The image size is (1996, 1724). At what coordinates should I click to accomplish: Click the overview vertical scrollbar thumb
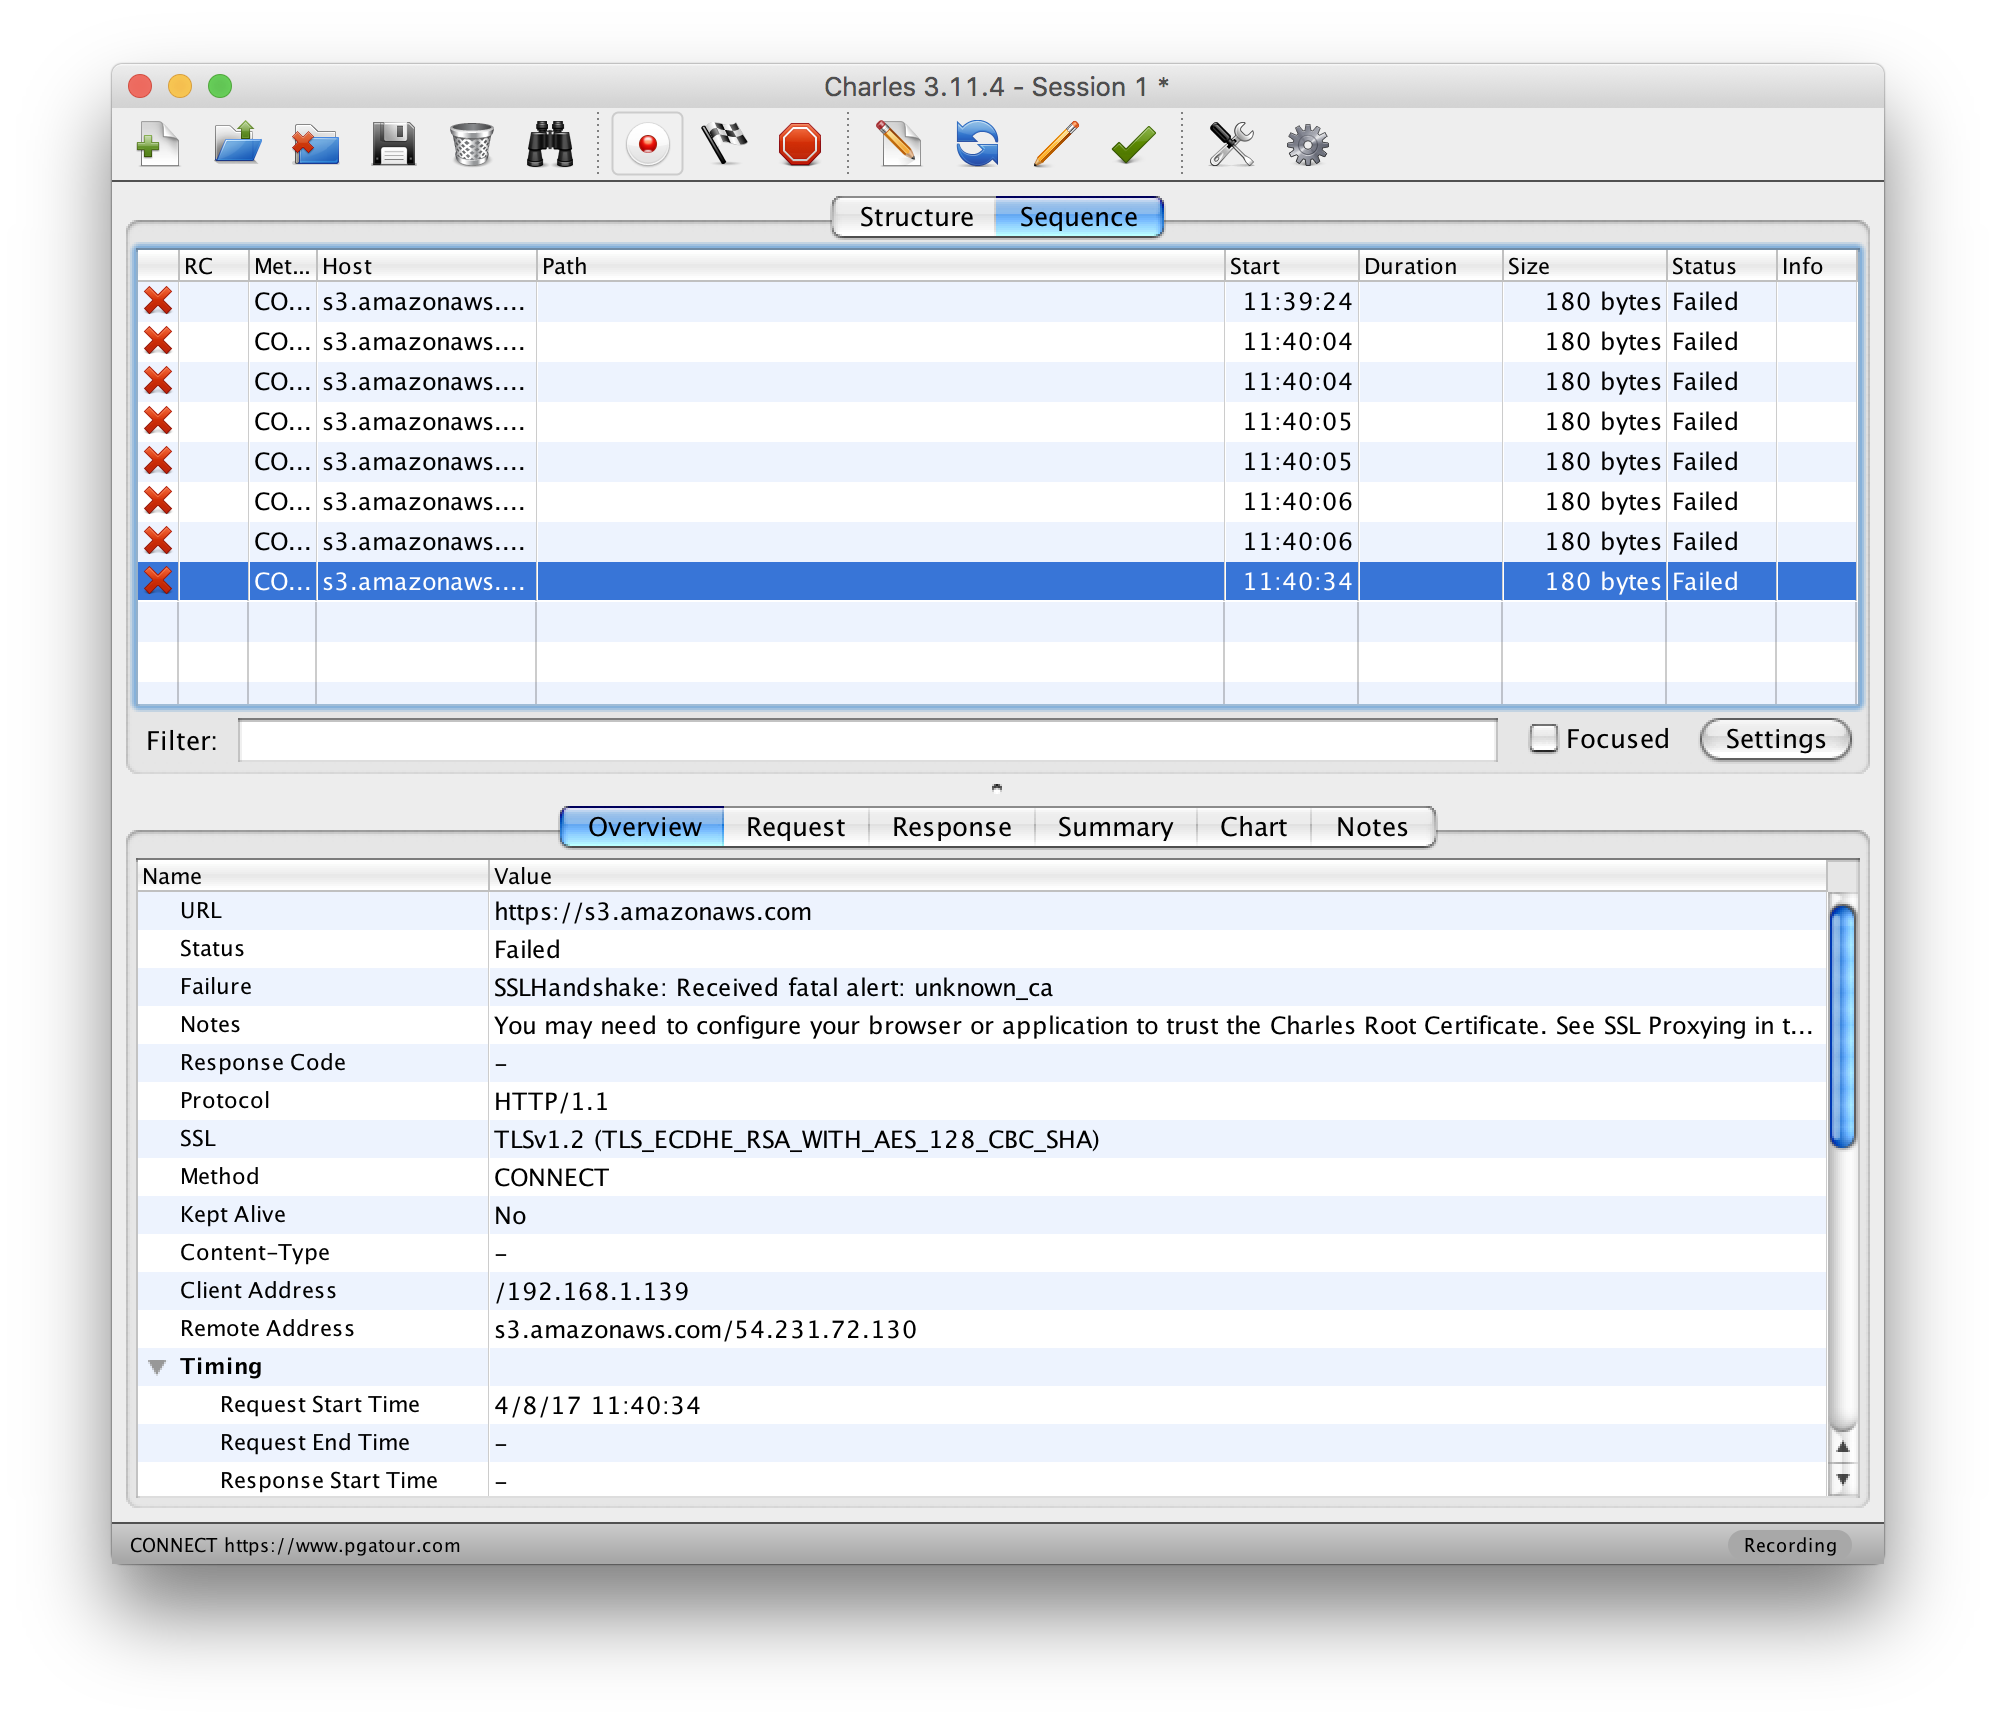pyautogui.click(x=1842, y=1025)
